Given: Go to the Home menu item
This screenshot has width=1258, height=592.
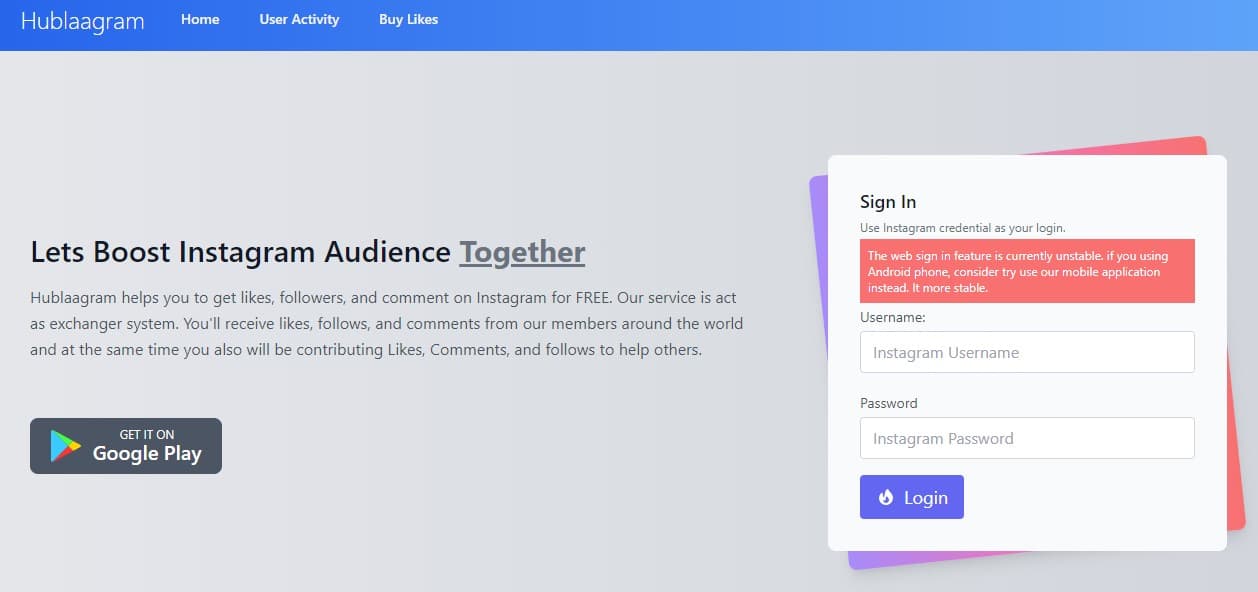Looking at the screenshot, I should 200,19.
